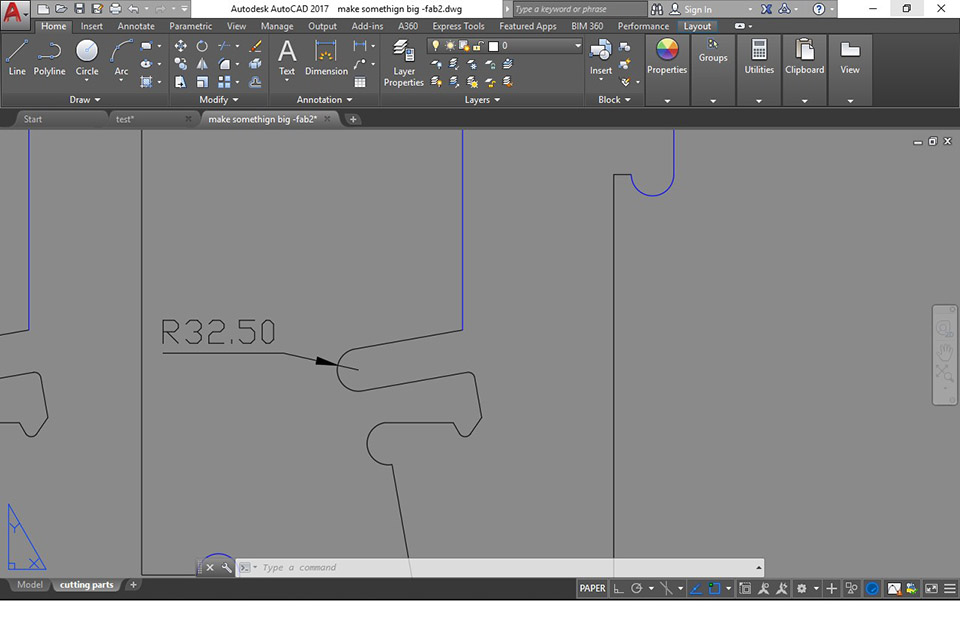The height and width of the screenshot is (620, 960).
Task: Expand the Block panel
Action: [615, 99]
